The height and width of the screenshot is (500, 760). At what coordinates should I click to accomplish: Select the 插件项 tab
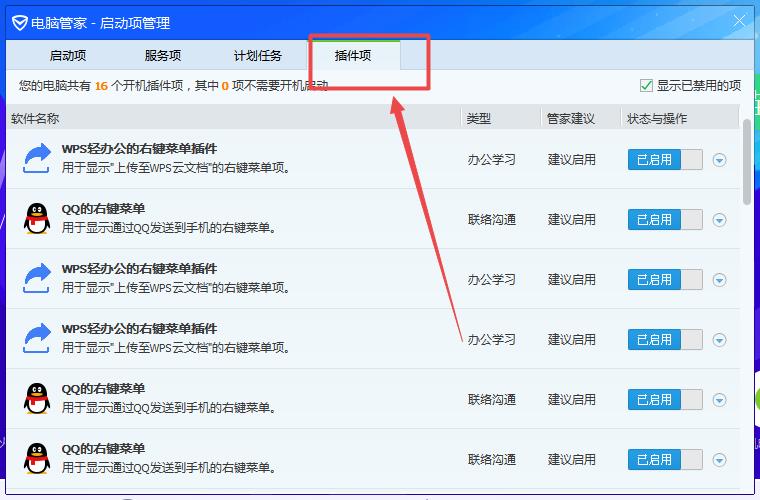[353, 55]
